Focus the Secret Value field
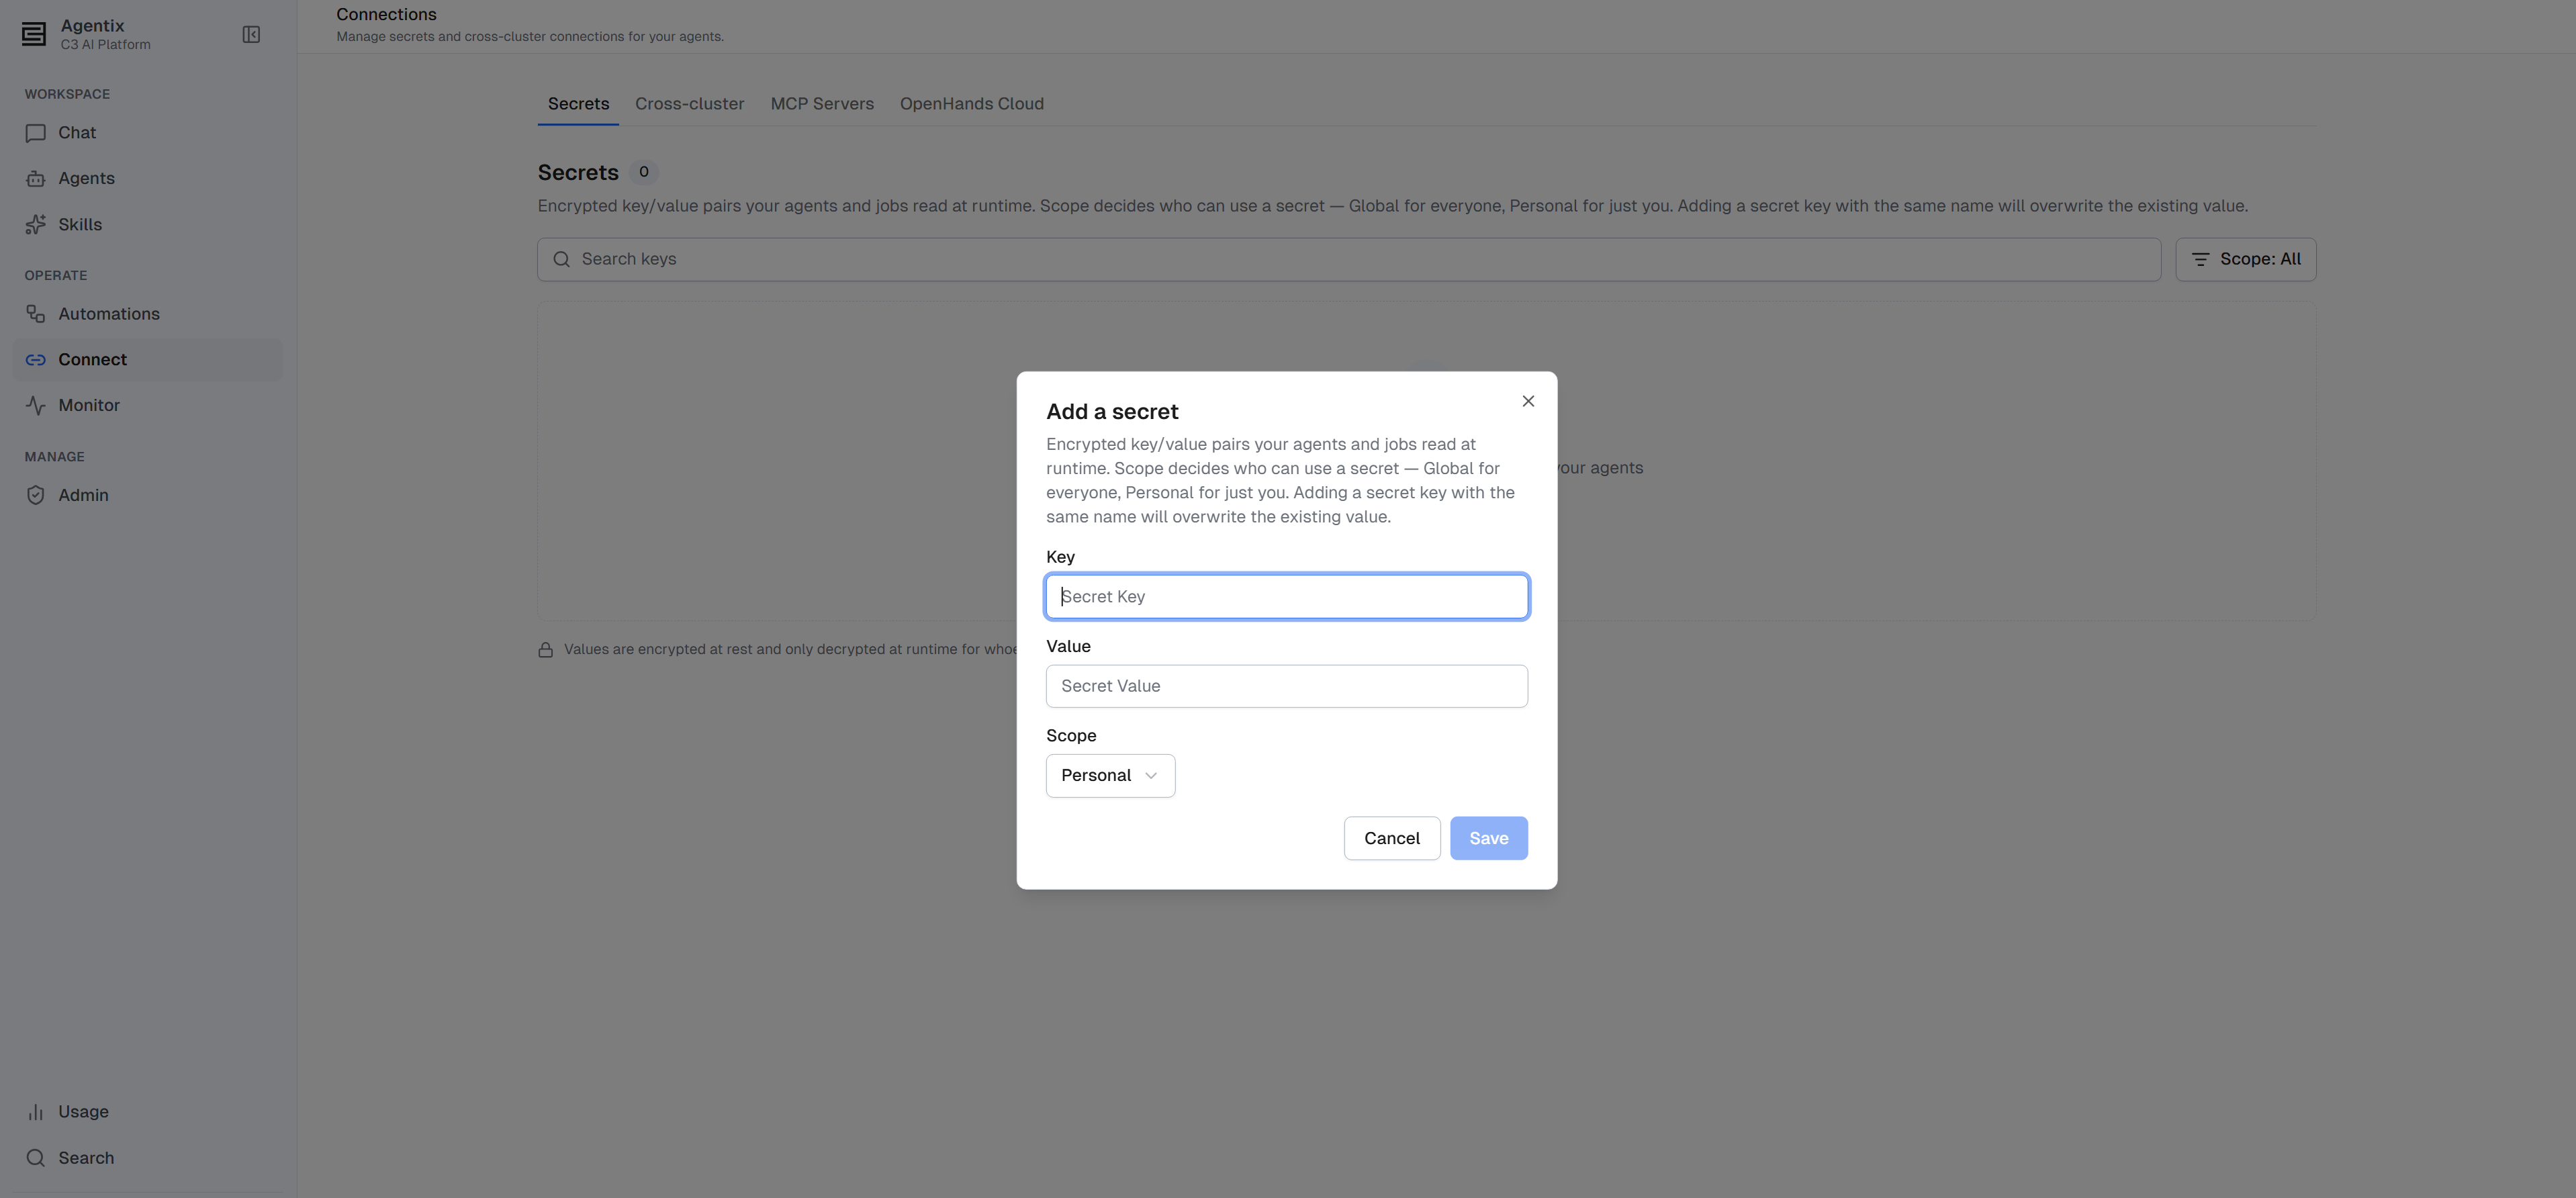This screenshot has width=2576, height=1198. point(1286,686)
